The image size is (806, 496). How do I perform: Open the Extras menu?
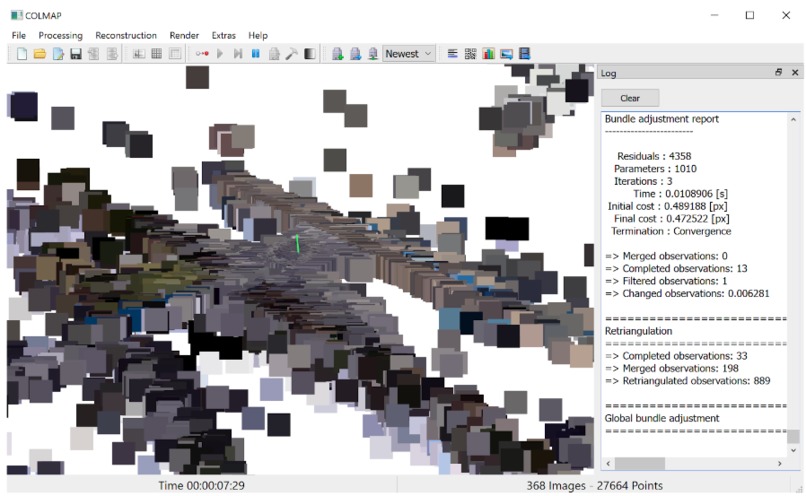click(224, 35)
